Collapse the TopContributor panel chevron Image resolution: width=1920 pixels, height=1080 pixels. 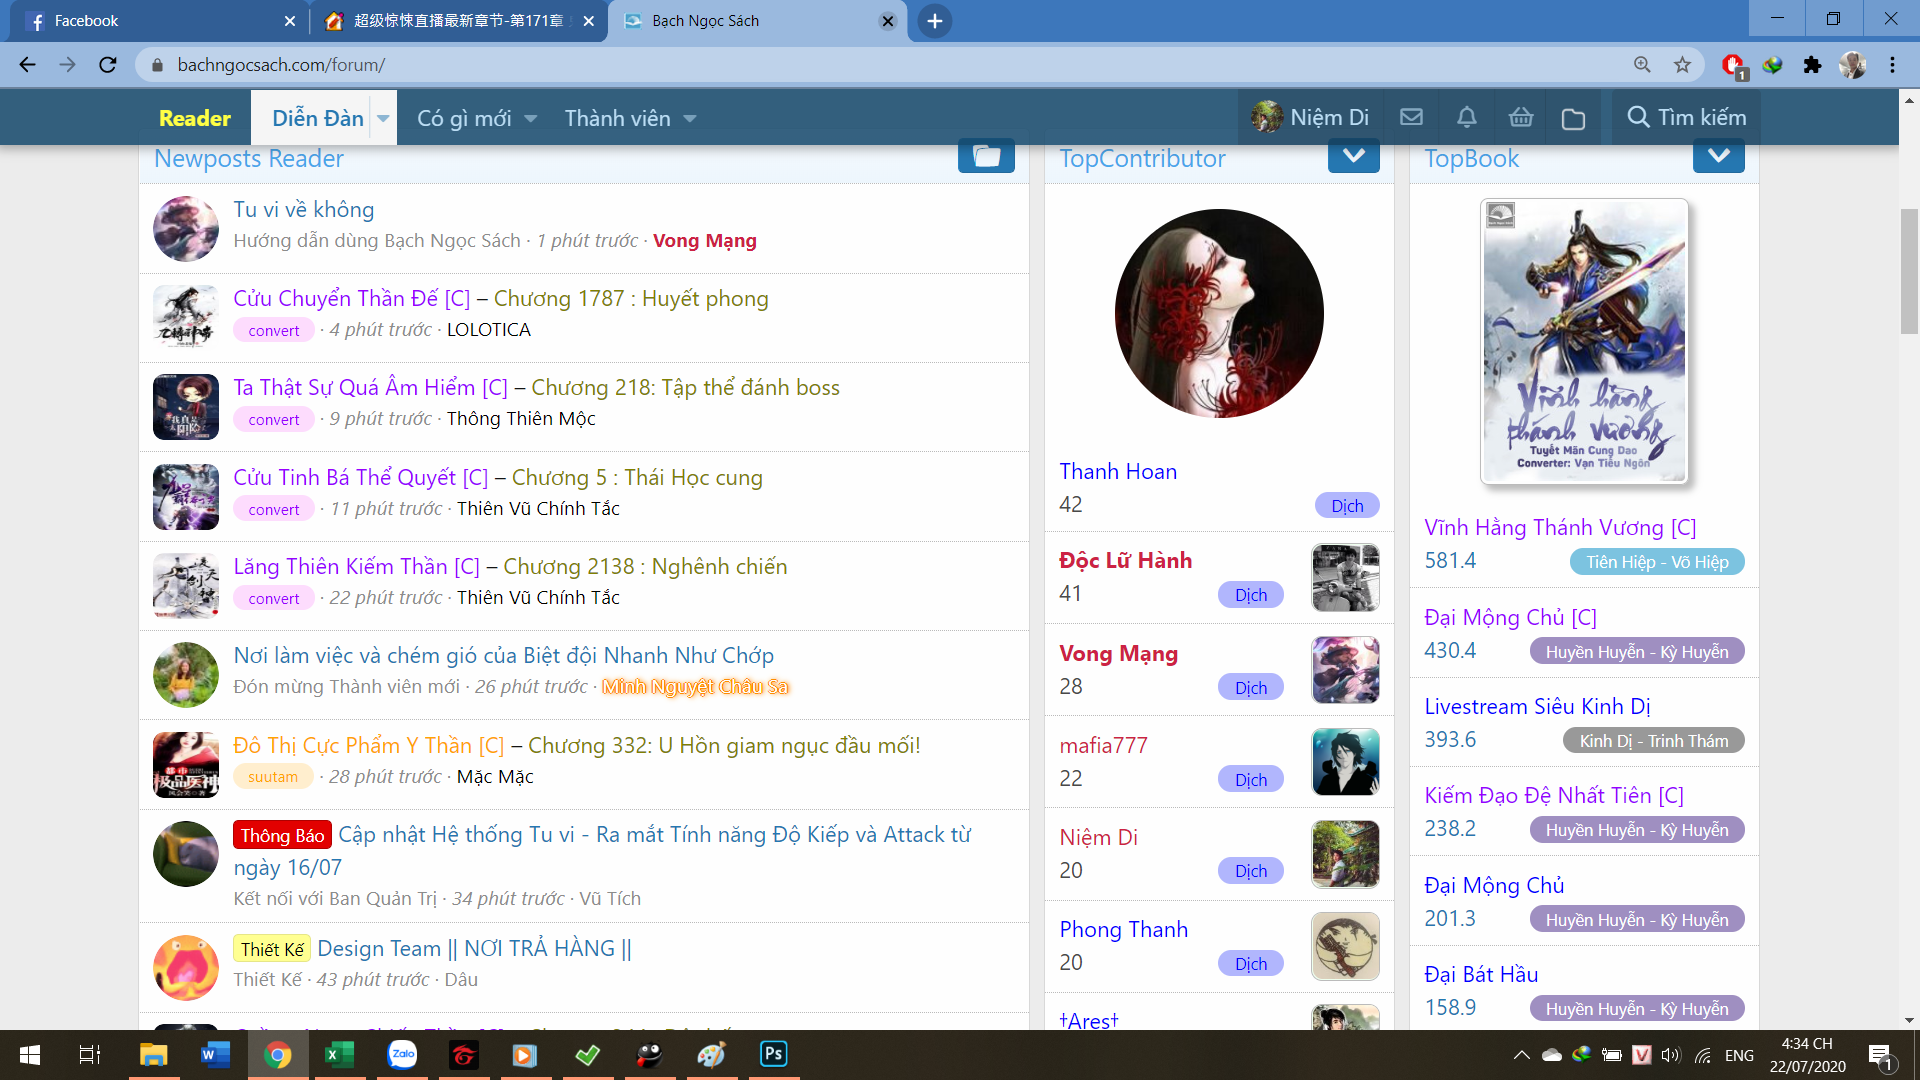coord(1353,157)
